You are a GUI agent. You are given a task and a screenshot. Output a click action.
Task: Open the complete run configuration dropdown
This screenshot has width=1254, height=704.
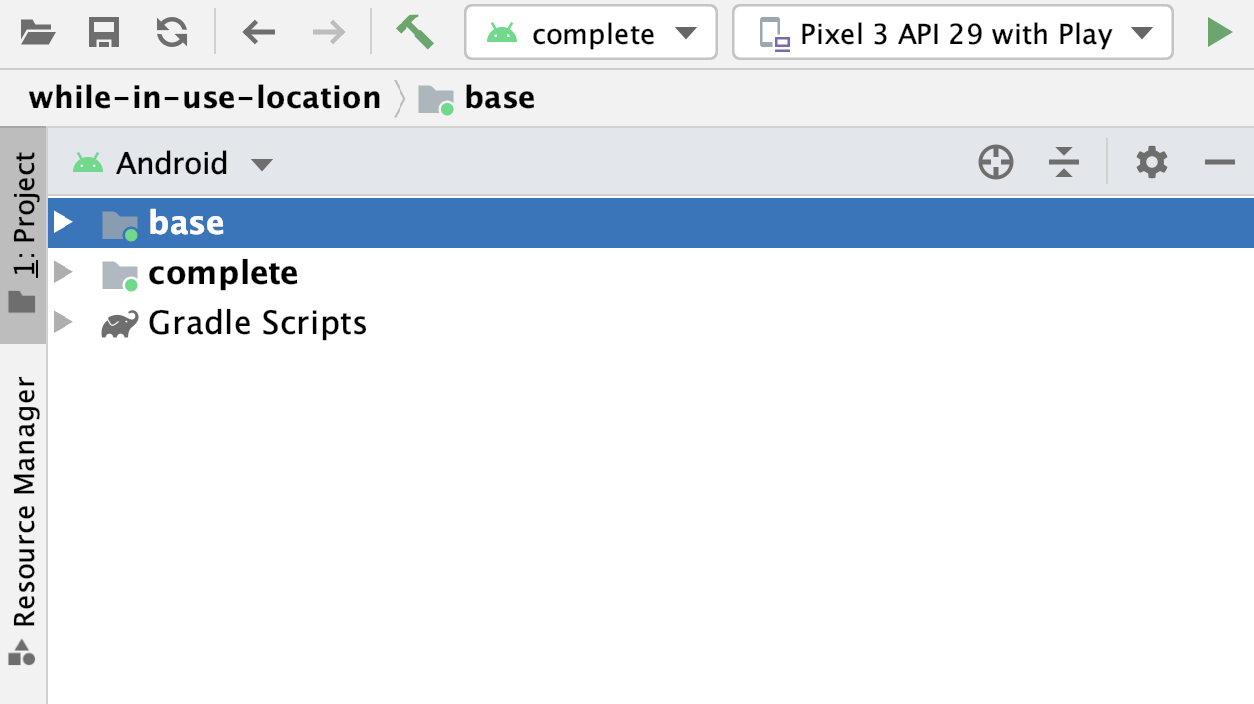[591, 33]
